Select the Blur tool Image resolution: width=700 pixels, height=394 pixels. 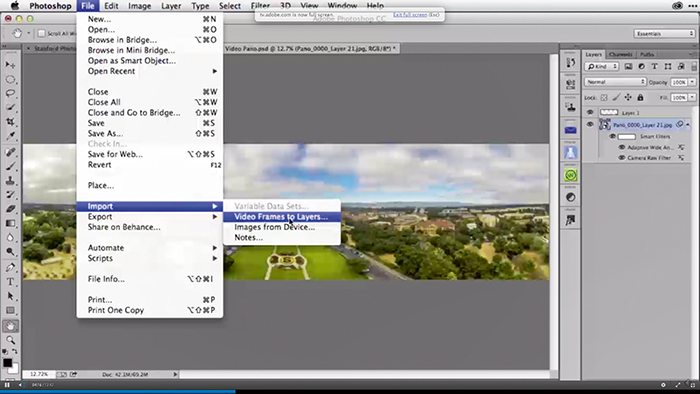[x=10, y=237]
